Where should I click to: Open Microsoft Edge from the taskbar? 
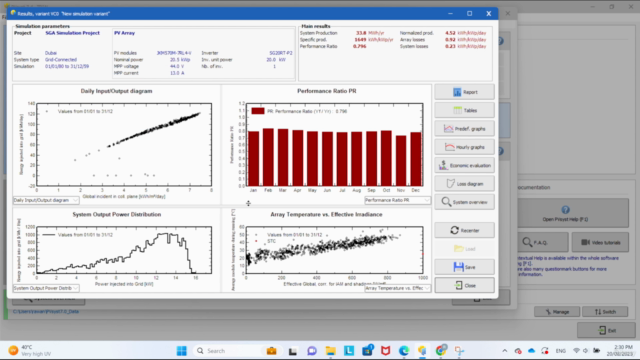click(x=404, y=351)
